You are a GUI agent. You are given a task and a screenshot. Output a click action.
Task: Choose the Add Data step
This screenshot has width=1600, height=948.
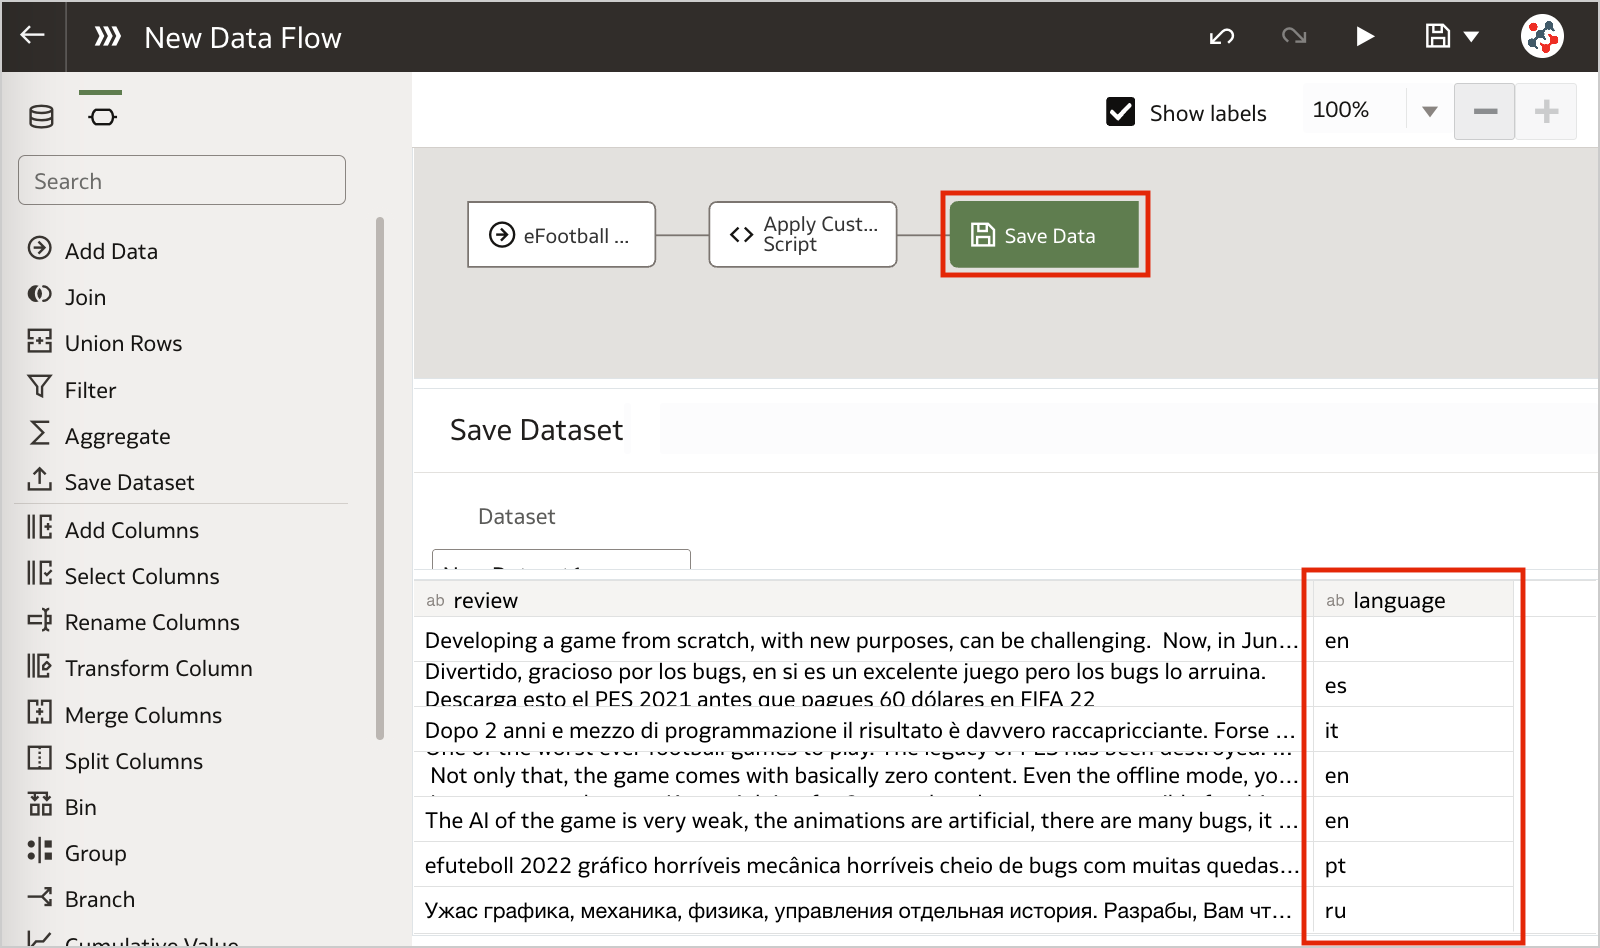point(93,250)
